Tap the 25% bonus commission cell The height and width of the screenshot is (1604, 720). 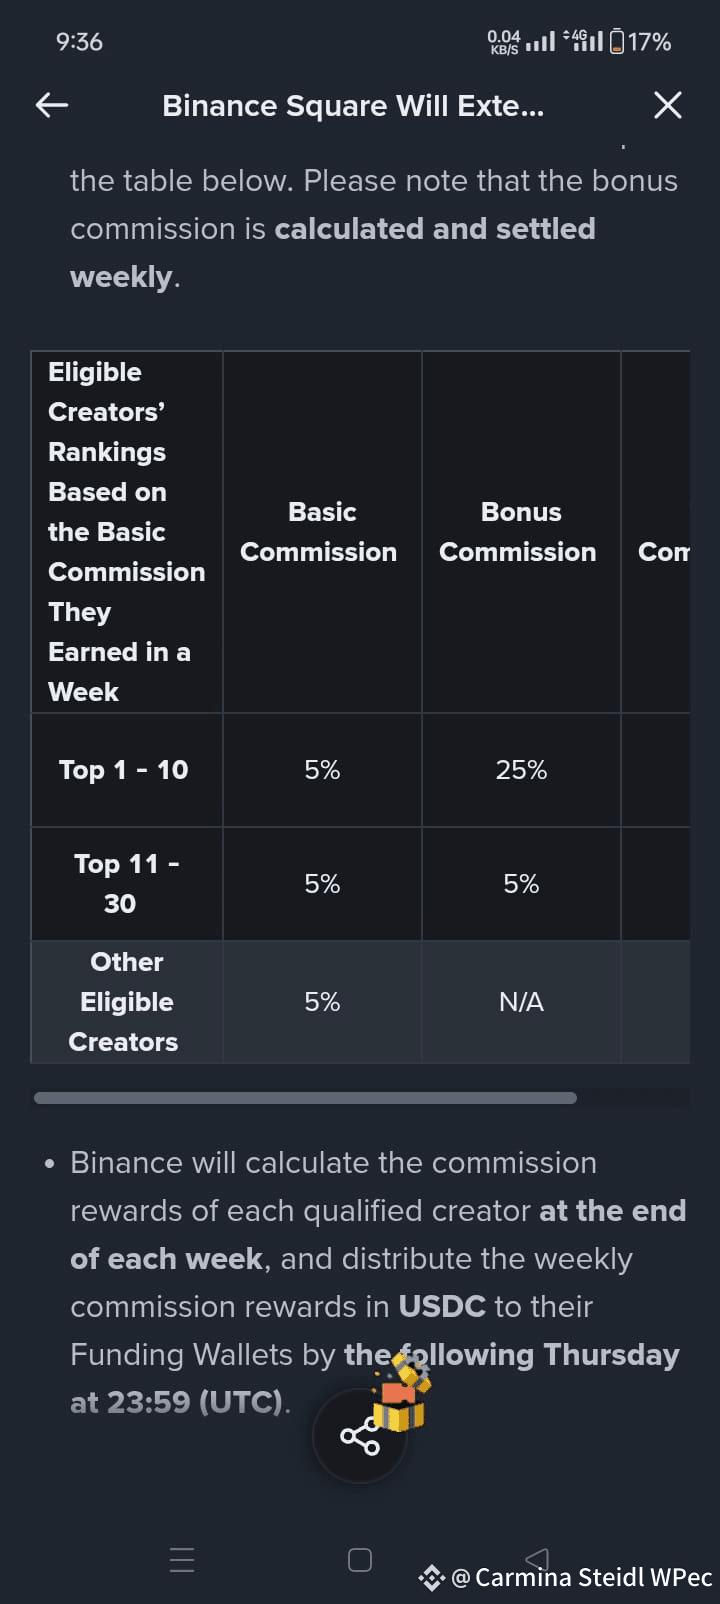521,770
